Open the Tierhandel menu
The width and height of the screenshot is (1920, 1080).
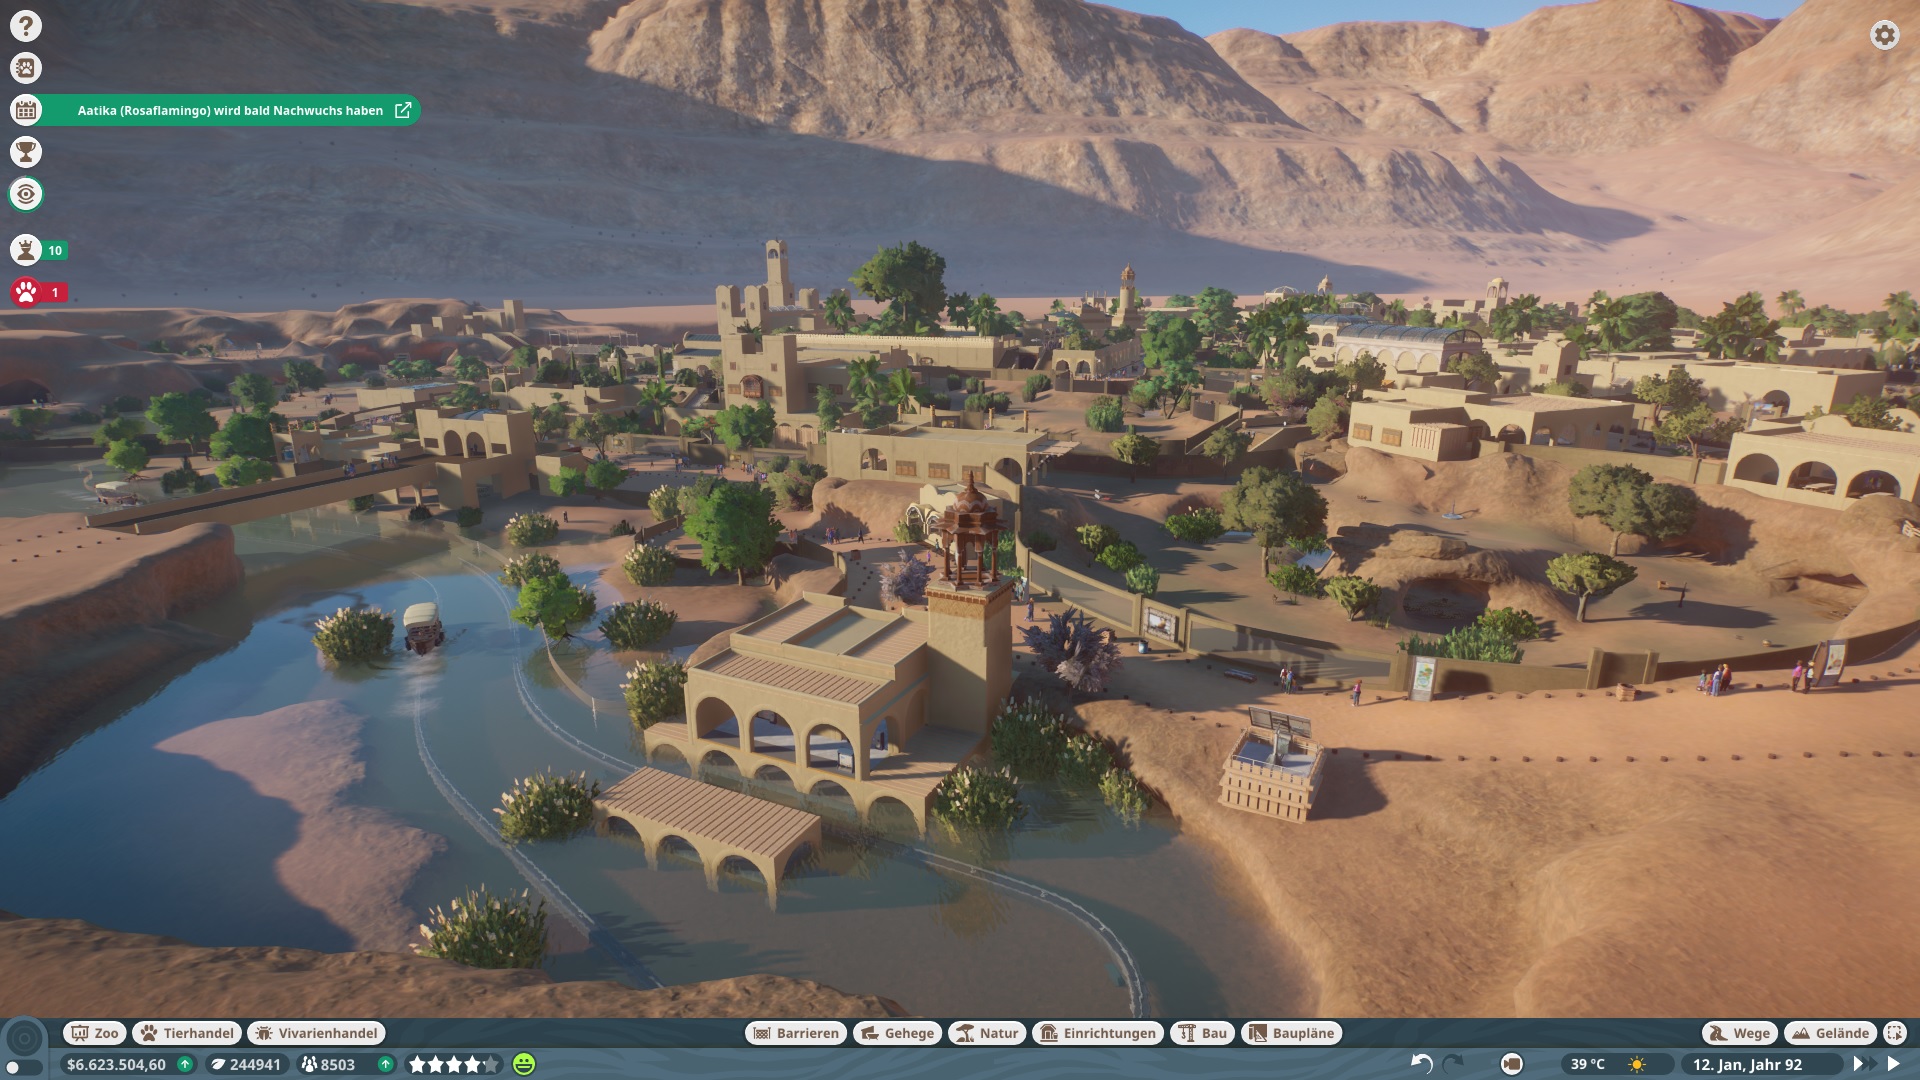click(187, 1033)
